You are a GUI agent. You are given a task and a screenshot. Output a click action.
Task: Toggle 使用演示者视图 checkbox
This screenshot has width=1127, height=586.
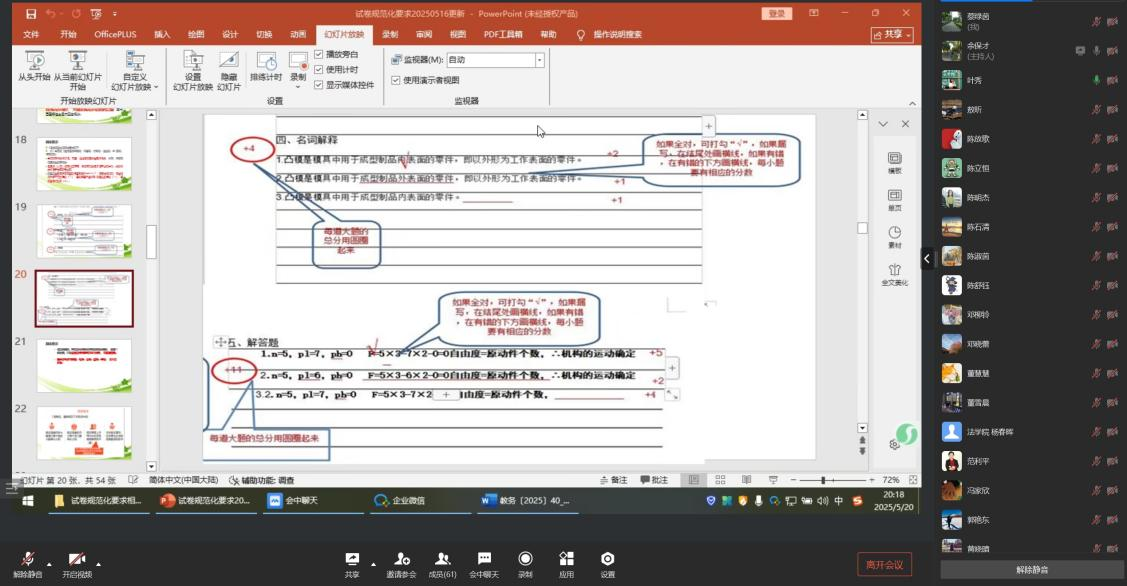(x=396, y=80)
